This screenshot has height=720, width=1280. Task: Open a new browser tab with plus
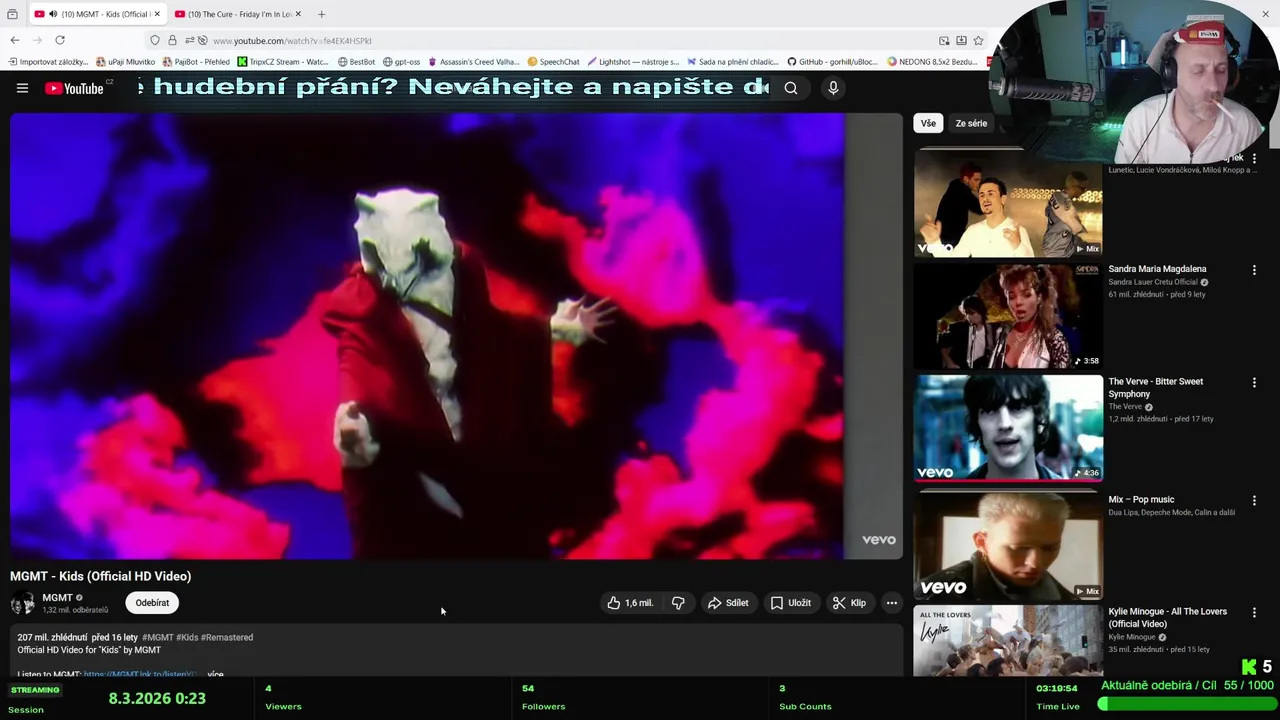pyautogui.click(x=321, y=14)
